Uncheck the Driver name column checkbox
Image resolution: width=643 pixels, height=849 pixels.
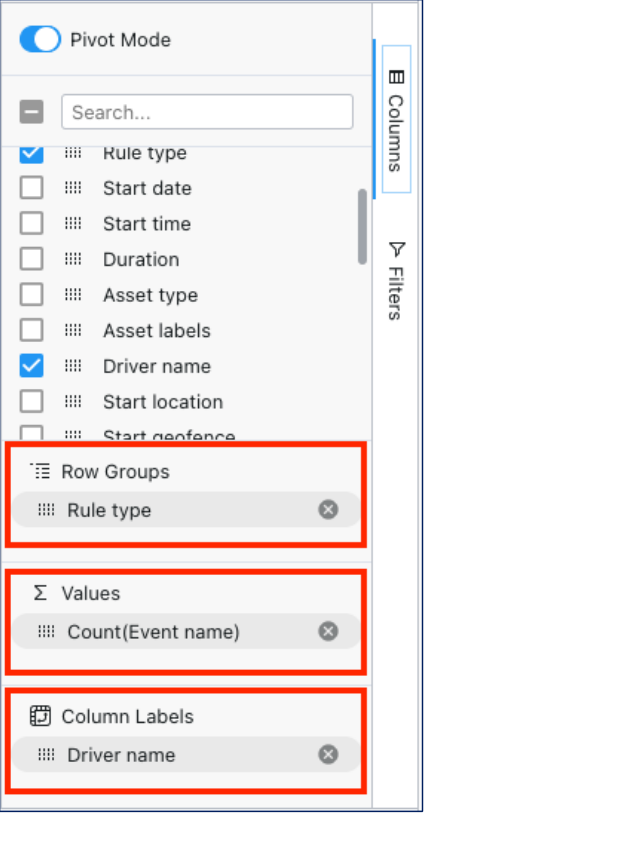(32, 366)
